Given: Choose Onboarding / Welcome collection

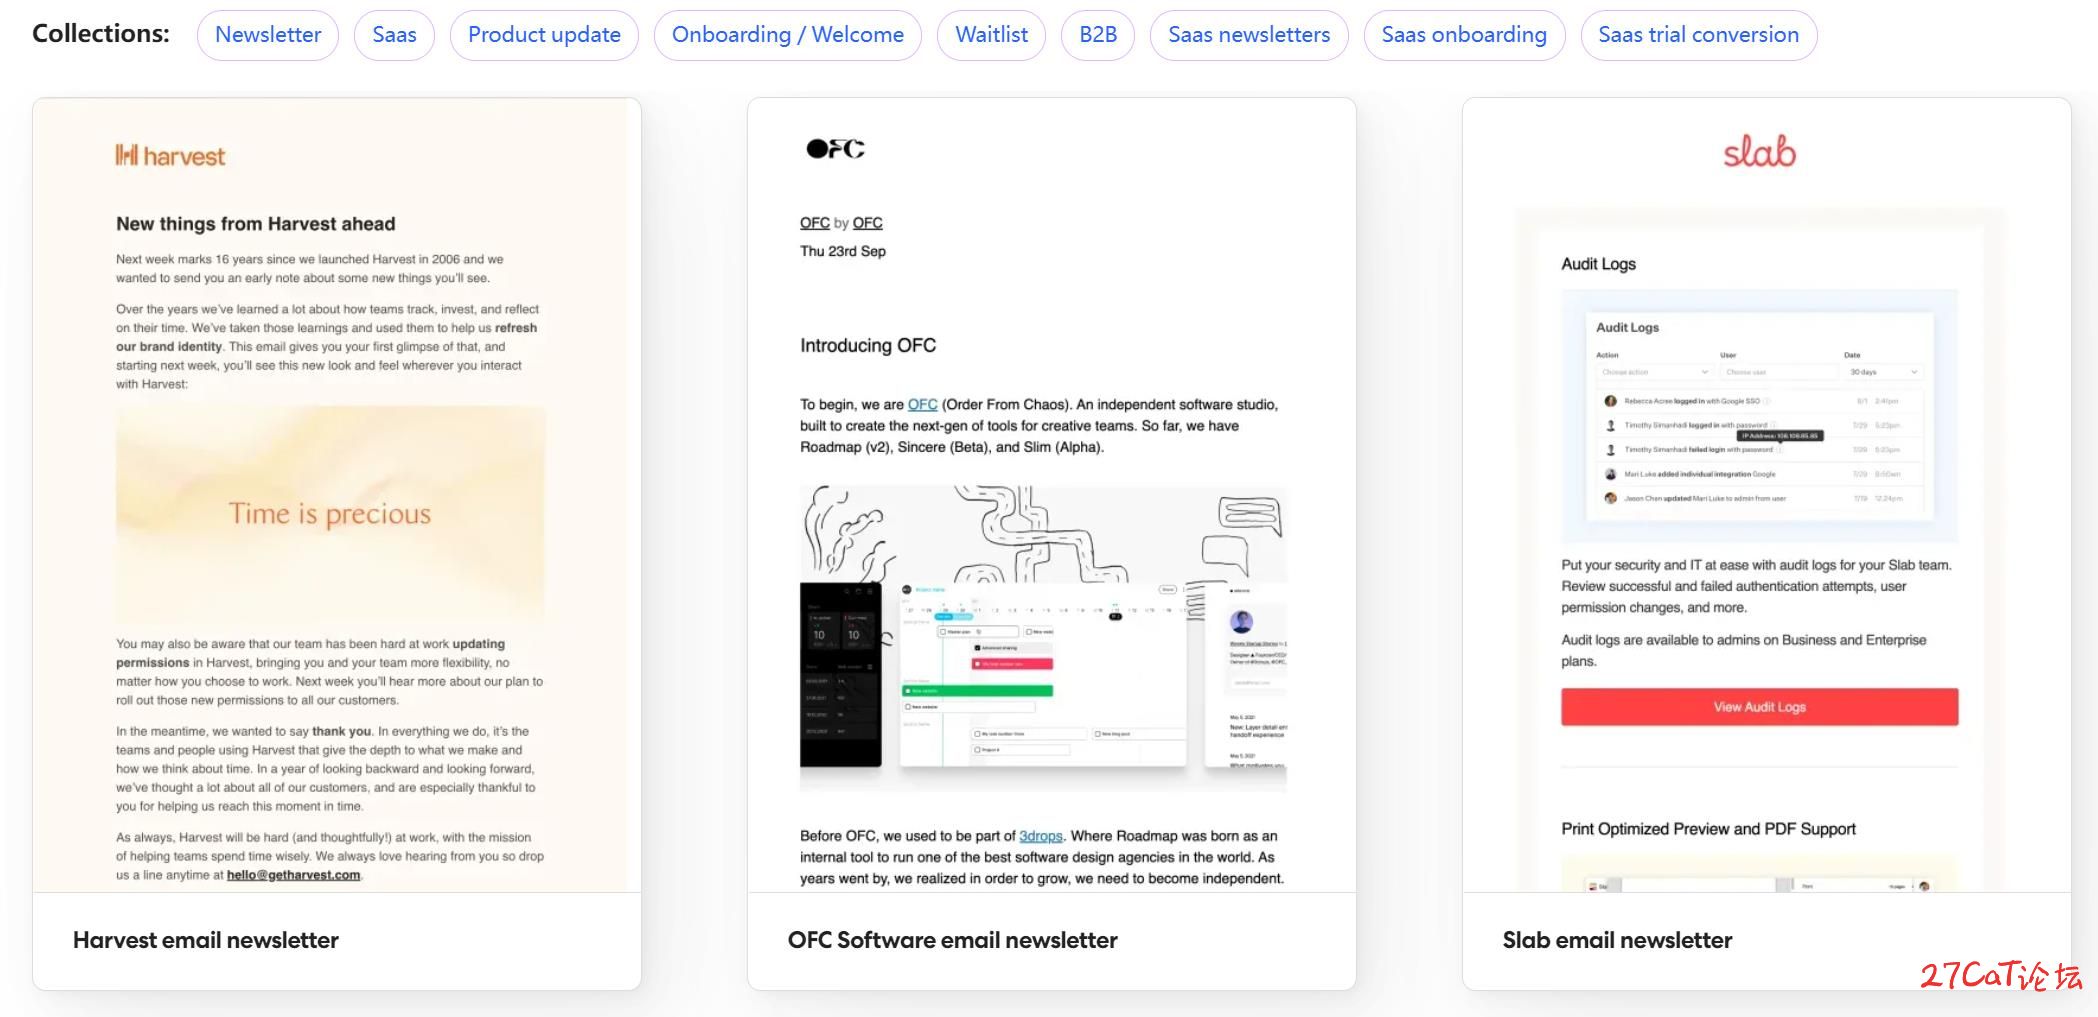Looking at the screenshot, I should 788,35.
